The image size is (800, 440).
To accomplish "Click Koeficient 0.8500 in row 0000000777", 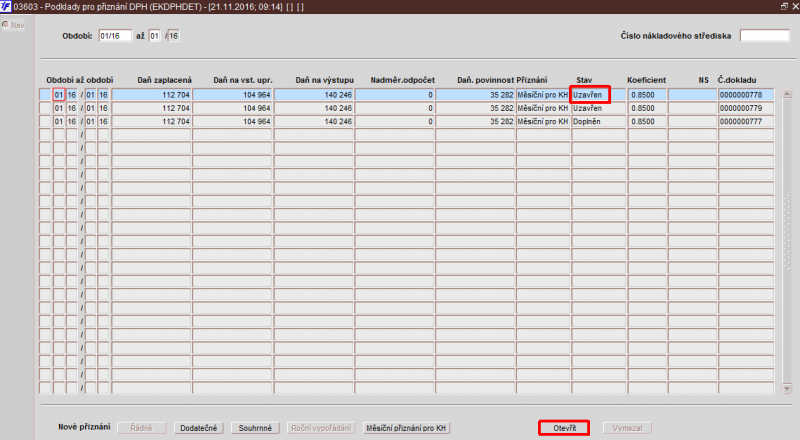I will coord(647,121).
